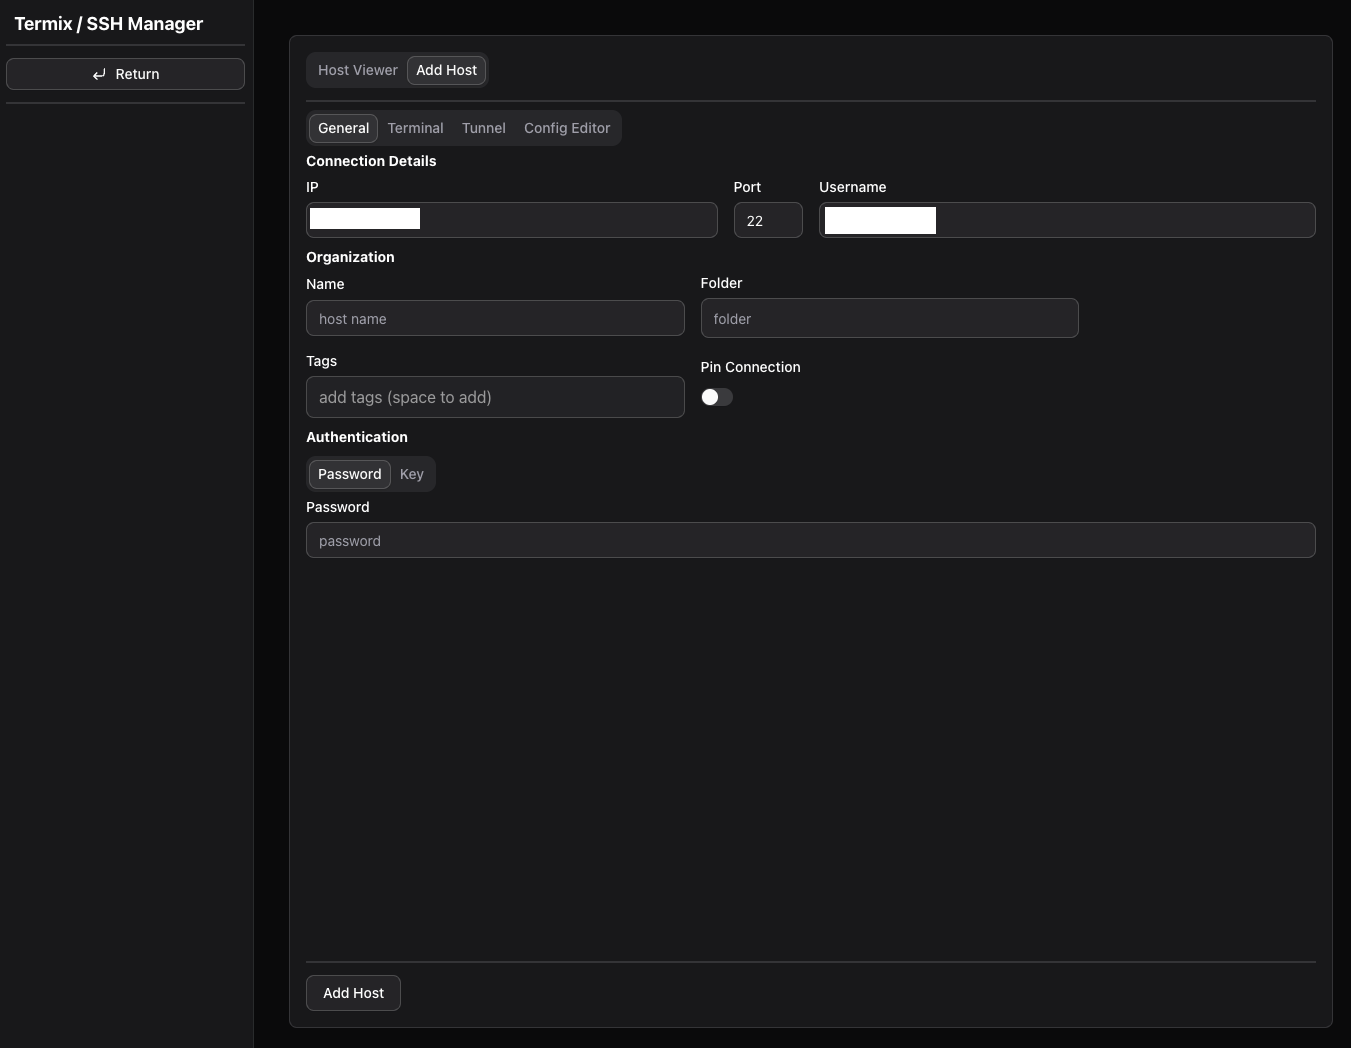Image resolution: width=1351 pixels, height=1048 pixels.
Task: Focus the password entry field
Action: click(x=810, y=541)
